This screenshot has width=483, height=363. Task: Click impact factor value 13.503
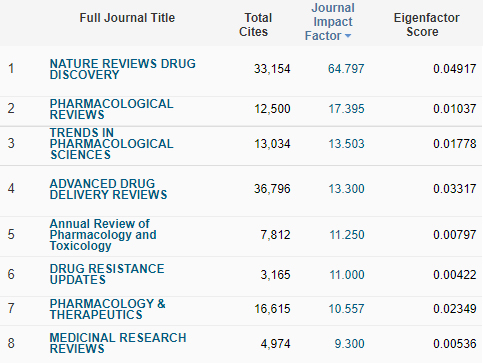point(346,144)
